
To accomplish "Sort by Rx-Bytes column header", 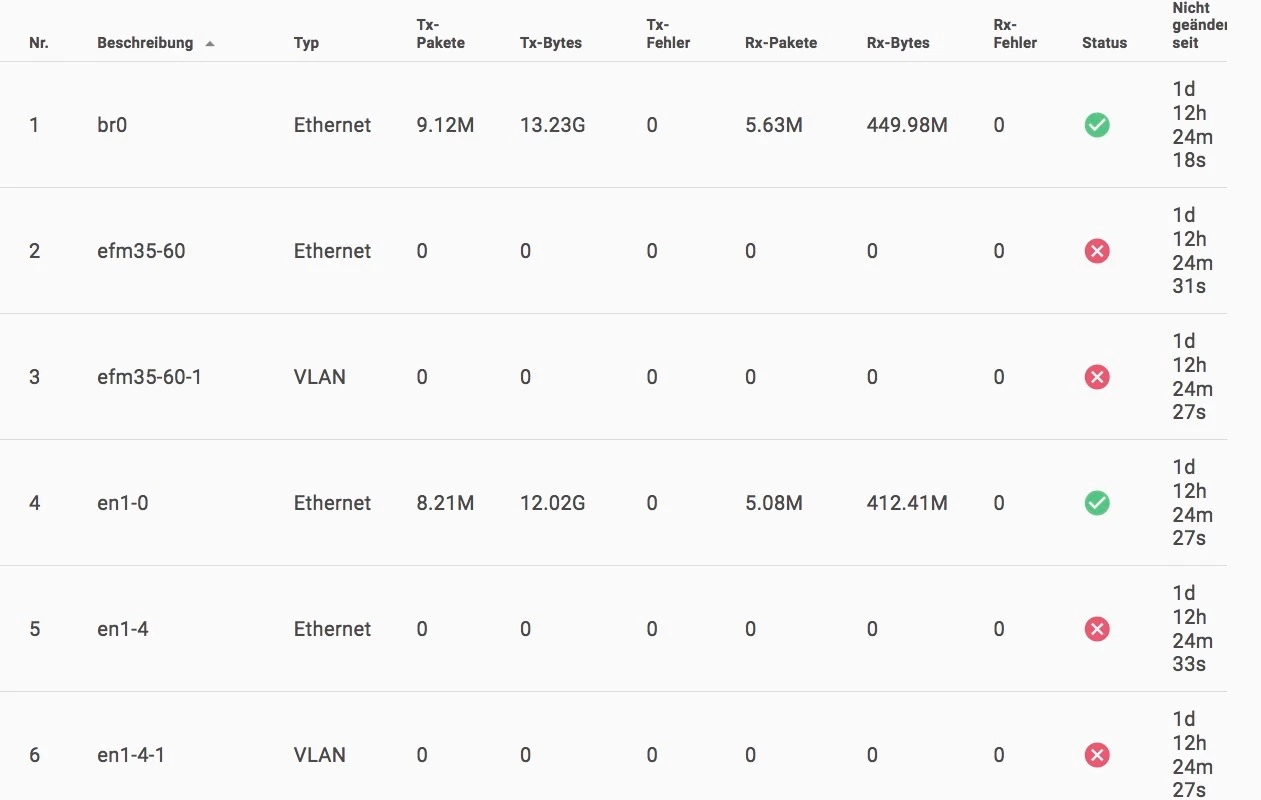I will 898,43.
